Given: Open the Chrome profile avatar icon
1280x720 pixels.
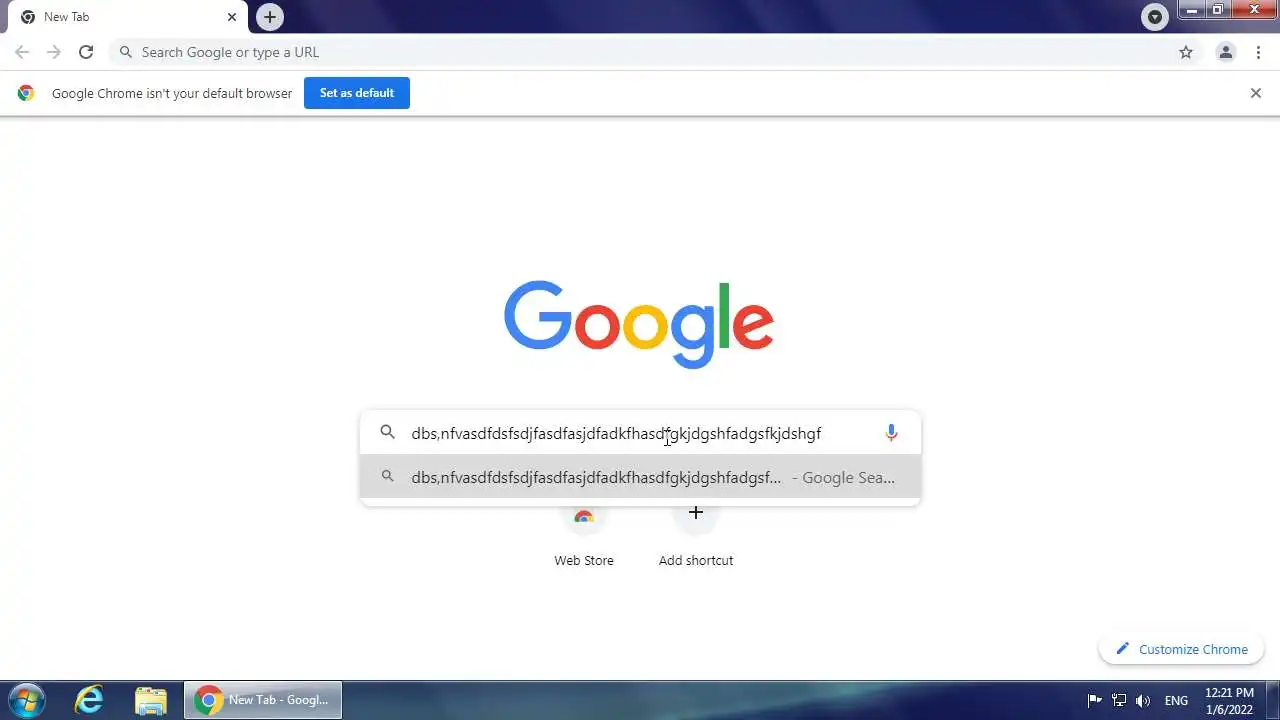Looking at the screenshot, I should click(x=1225, y=52).
